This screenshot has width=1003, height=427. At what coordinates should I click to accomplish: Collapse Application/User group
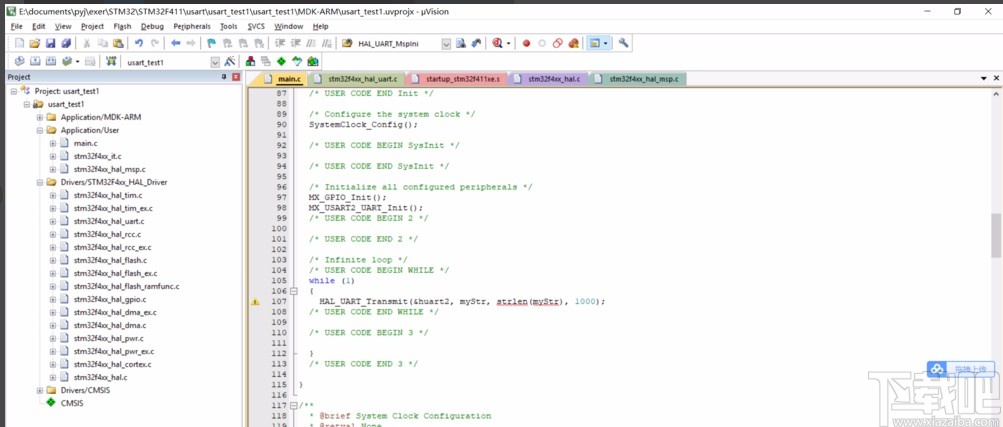coord(40,130)
